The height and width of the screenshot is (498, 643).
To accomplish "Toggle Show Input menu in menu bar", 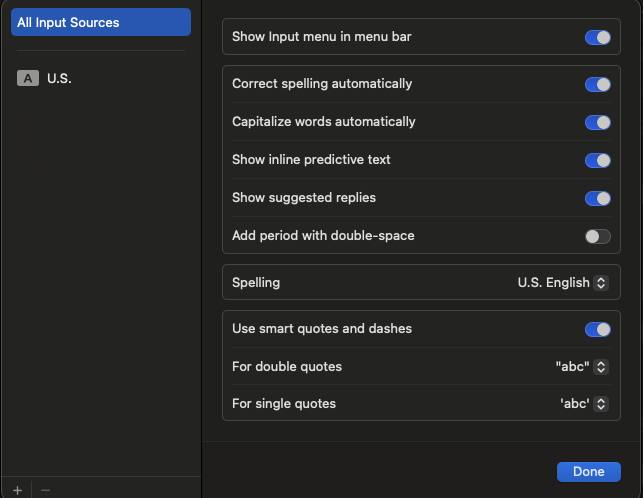I will 597,37.
